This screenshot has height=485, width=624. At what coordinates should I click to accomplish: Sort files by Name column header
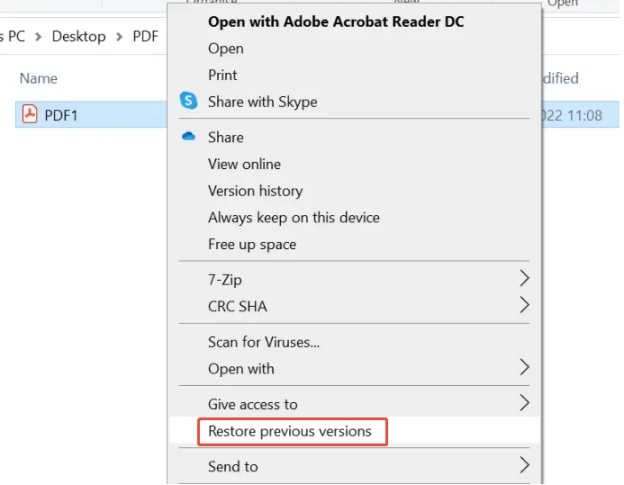(x=39, y=78)
